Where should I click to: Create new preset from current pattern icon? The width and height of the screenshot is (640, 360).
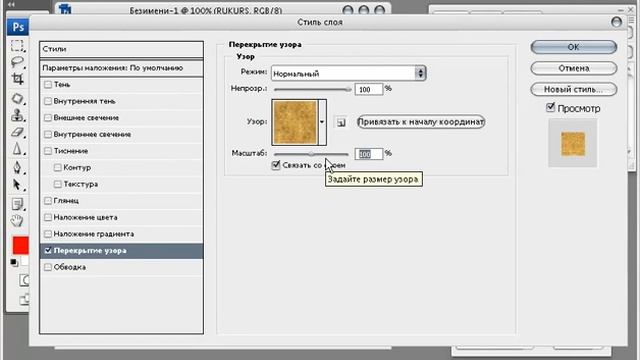341,122
